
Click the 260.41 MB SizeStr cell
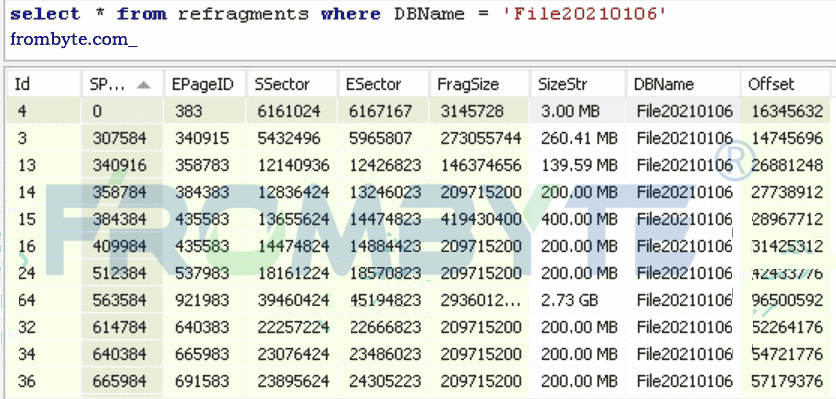tap(579, 139)
